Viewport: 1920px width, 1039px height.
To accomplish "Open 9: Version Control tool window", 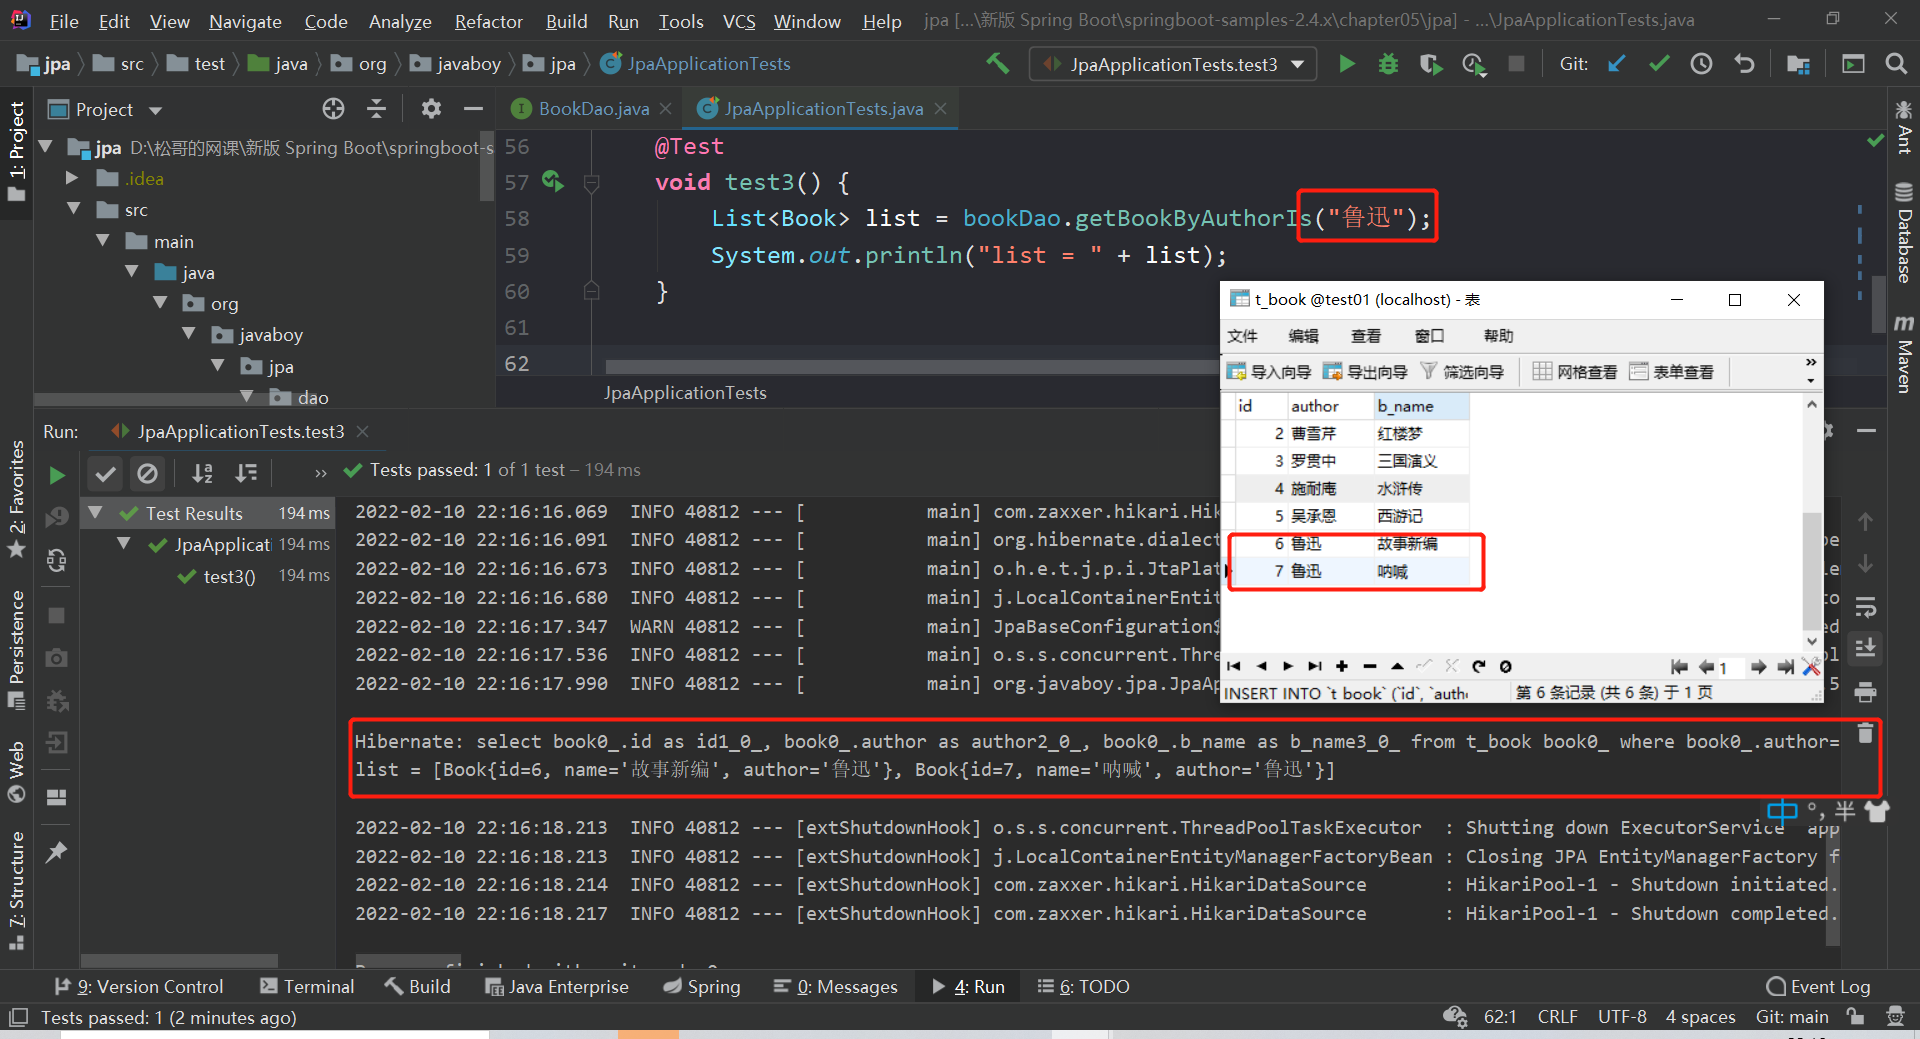I will click(x=139, y=987).
